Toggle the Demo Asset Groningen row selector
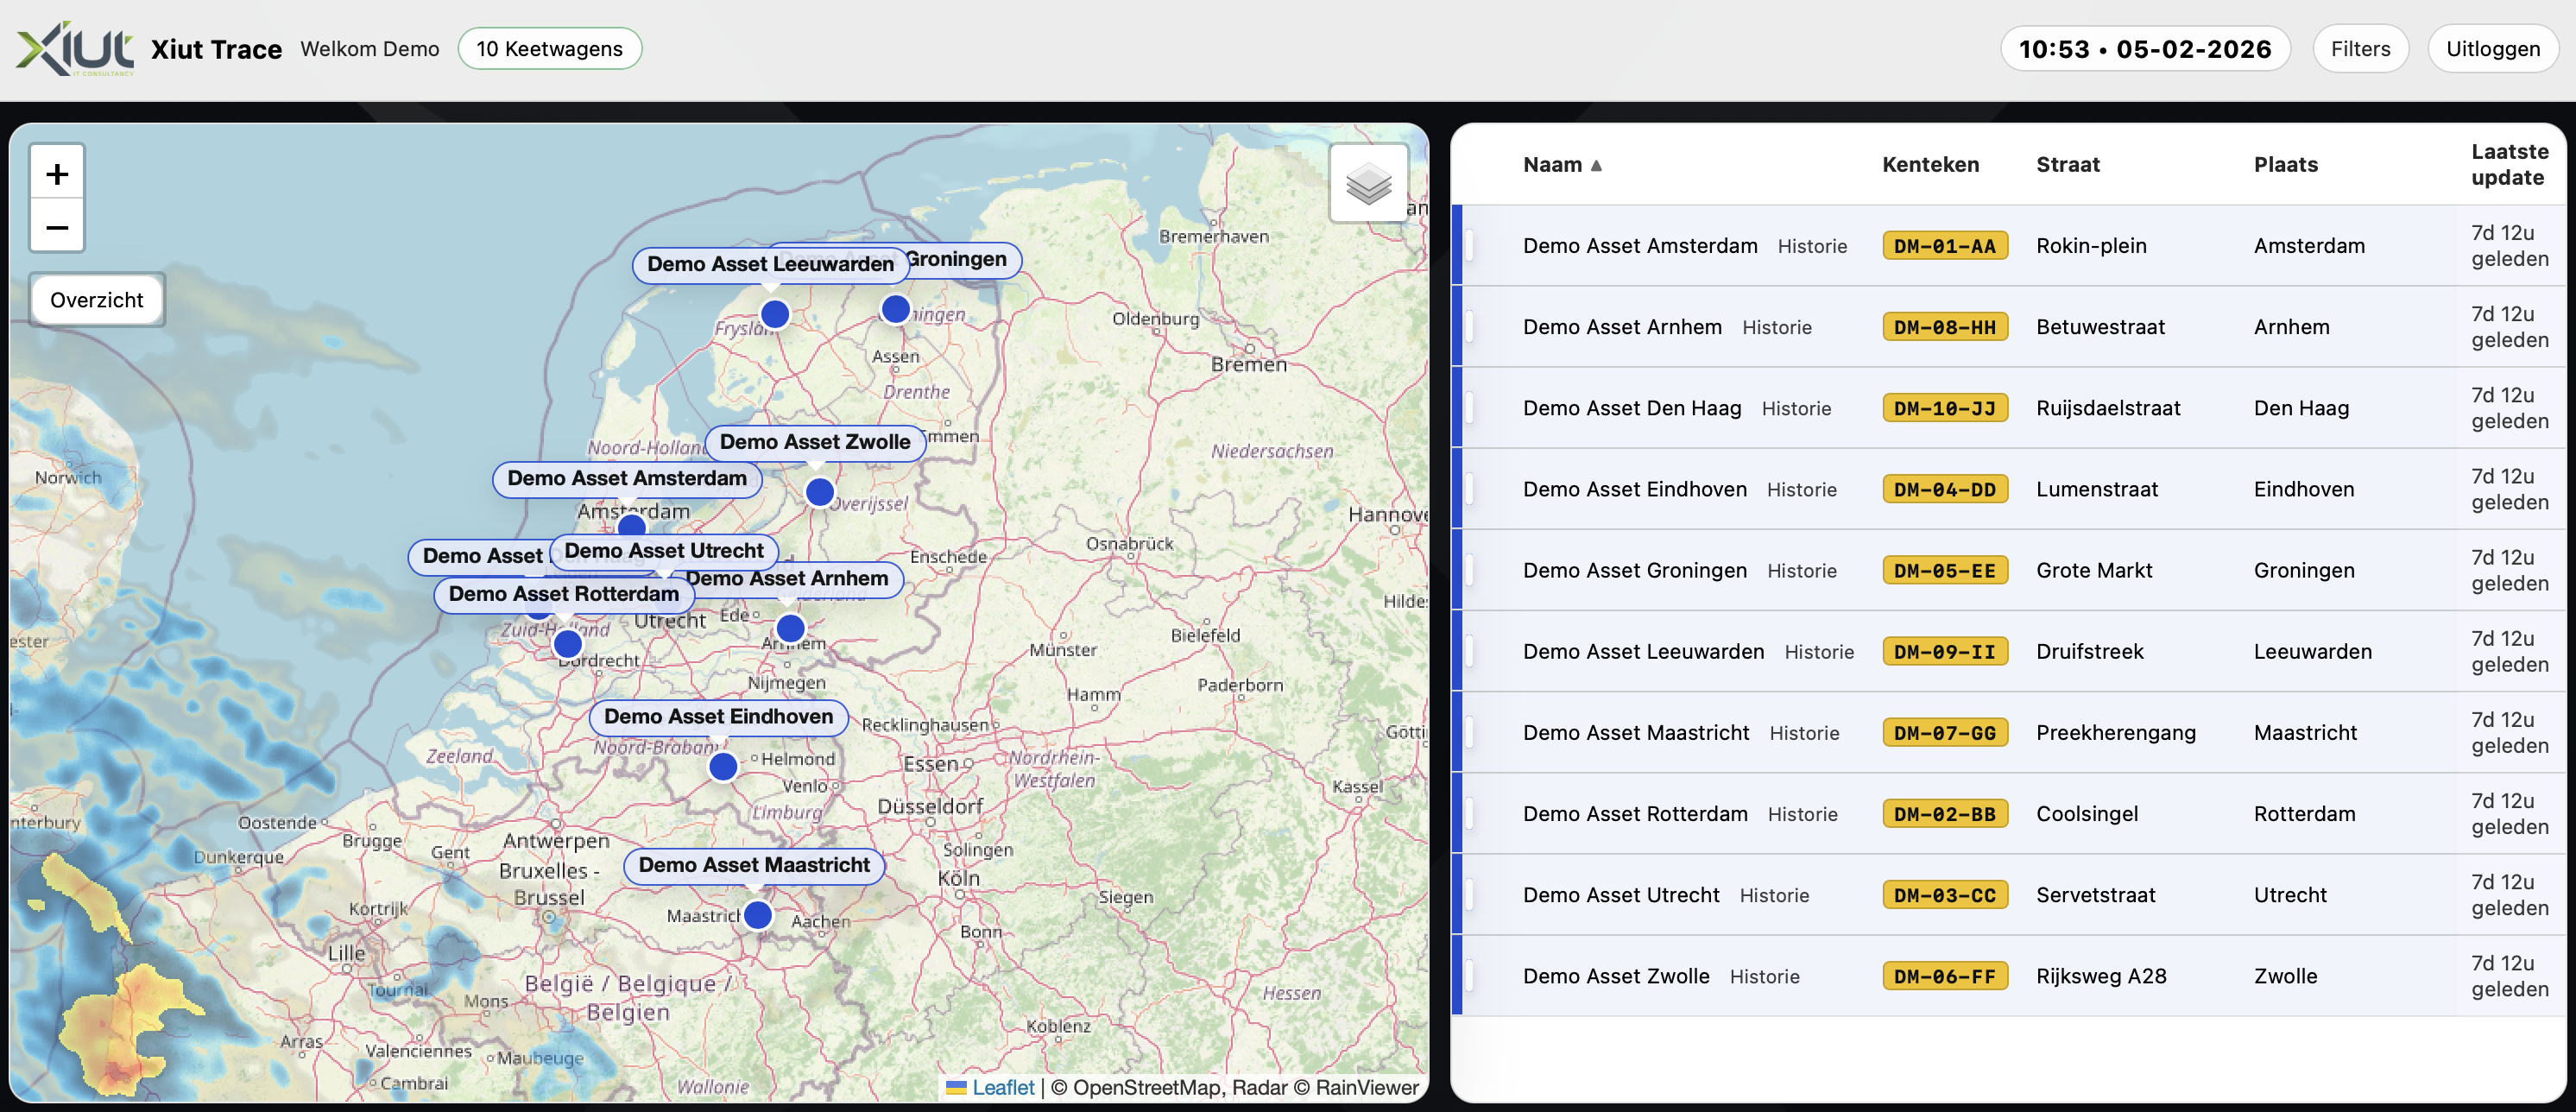The height and width of the screenshot is (1112, 2576). (x=1470, y=570)
